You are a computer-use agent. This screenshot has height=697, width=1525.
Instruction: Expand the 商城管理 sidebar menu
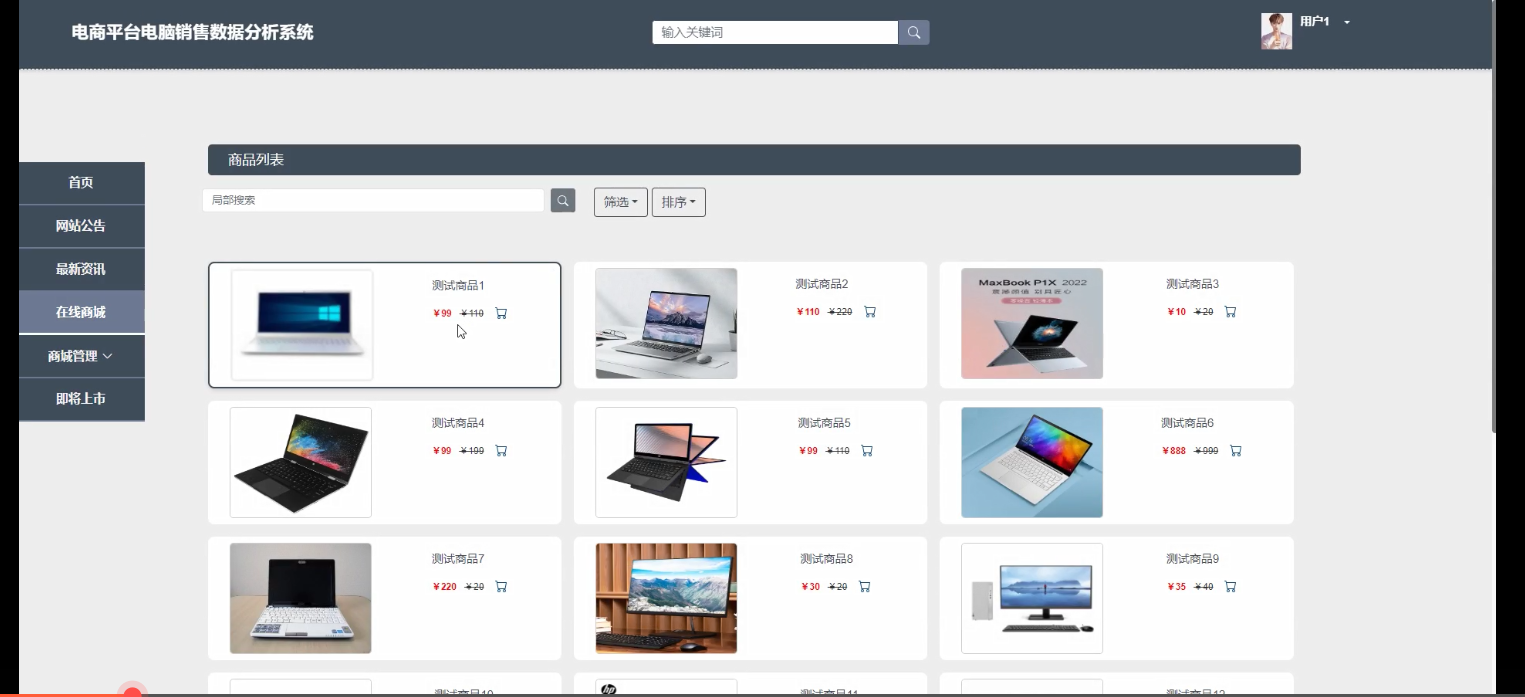pyautogui.click(x=81, y=356)
